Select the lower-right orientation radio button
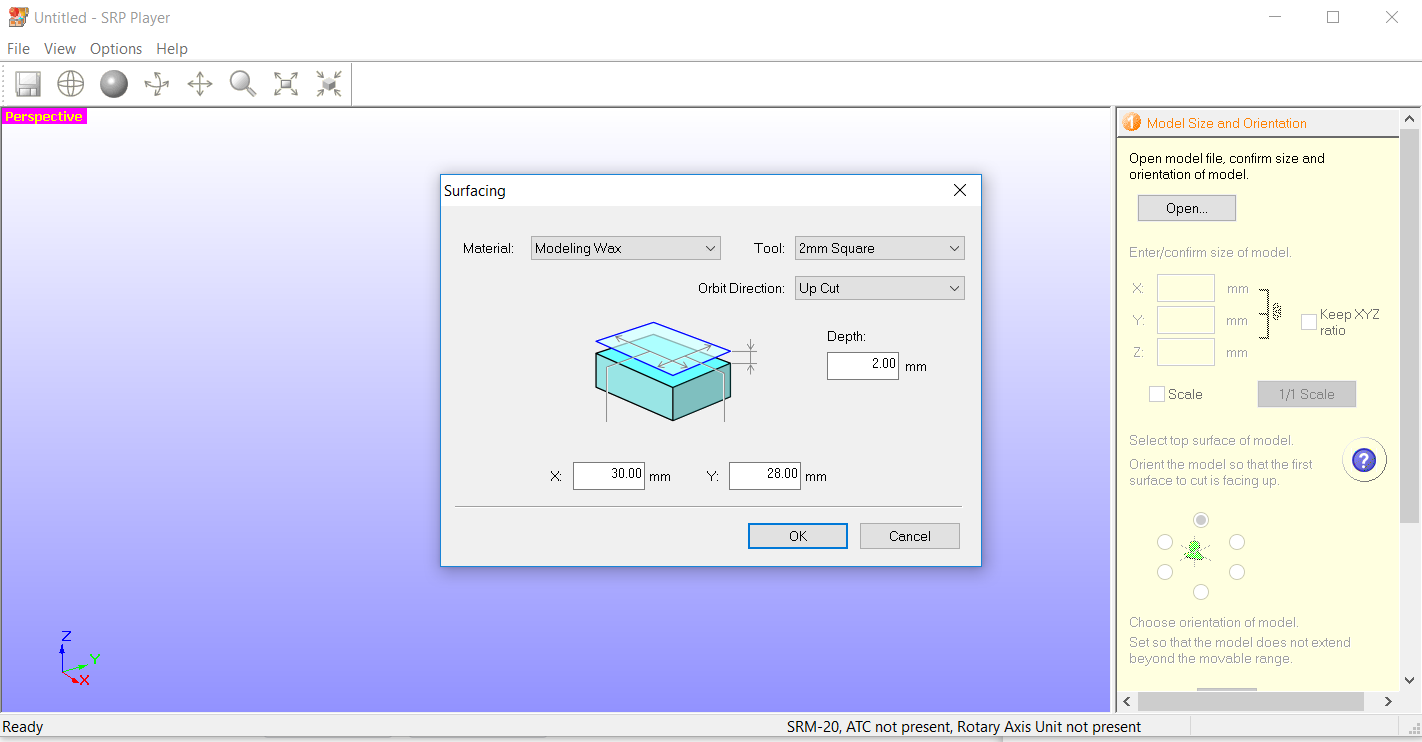 pyautogui.click(x=1237, y=572)
